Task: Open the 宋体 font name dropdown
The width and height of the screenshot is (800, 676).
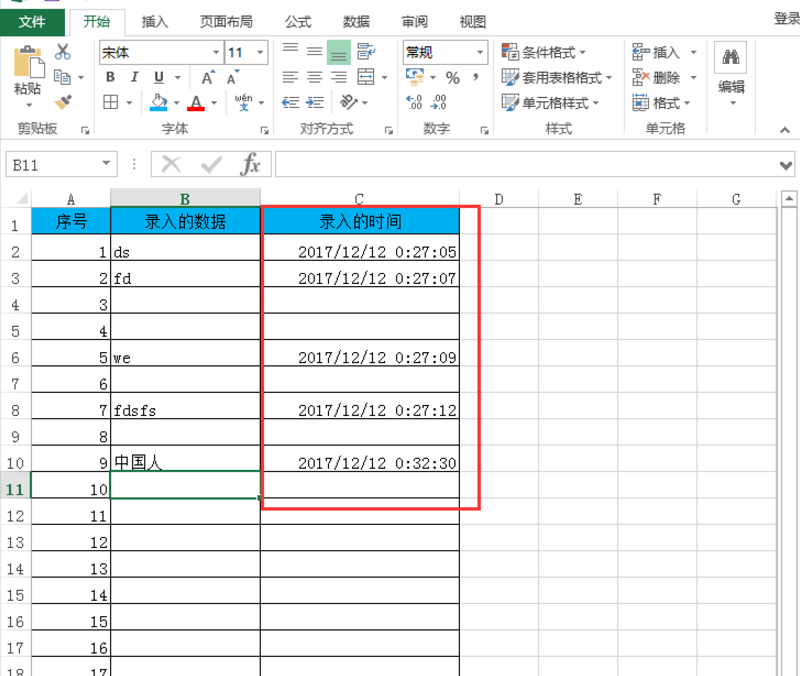Action: pyautogui.click(x=218, y=50)
